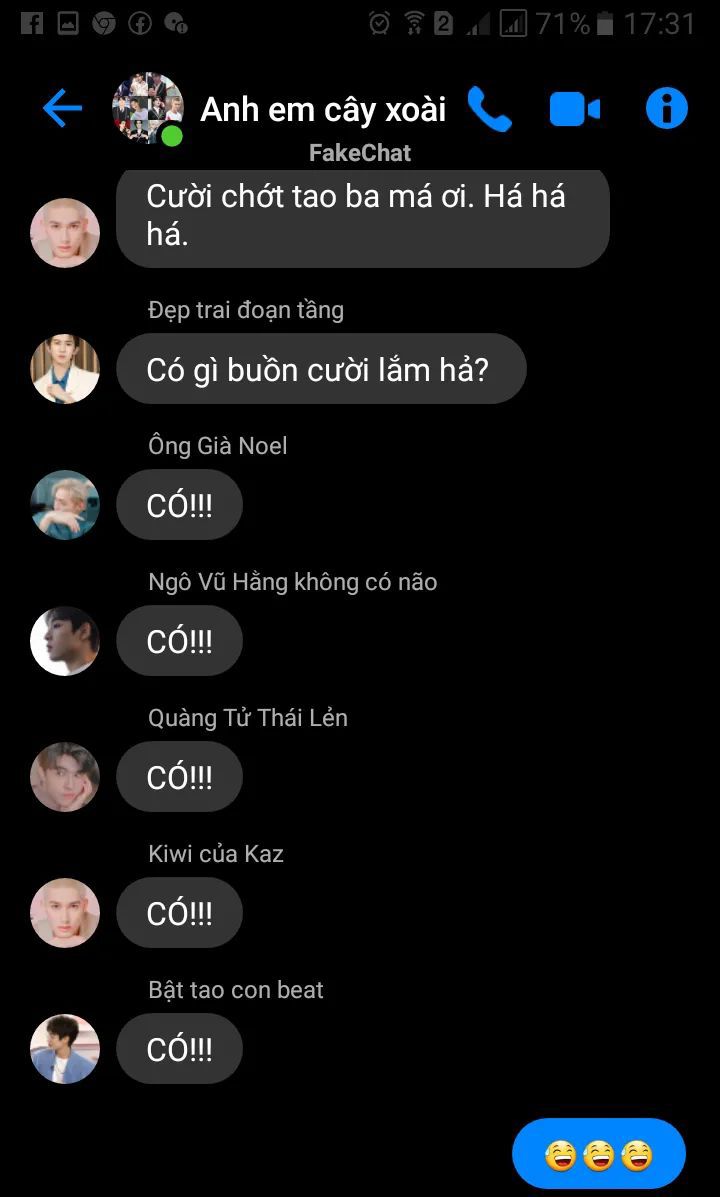Select the Đẹp trai đoạn tầng profile picture
The width and height of the screenshot is (720, 1197).
click(65, 369)
